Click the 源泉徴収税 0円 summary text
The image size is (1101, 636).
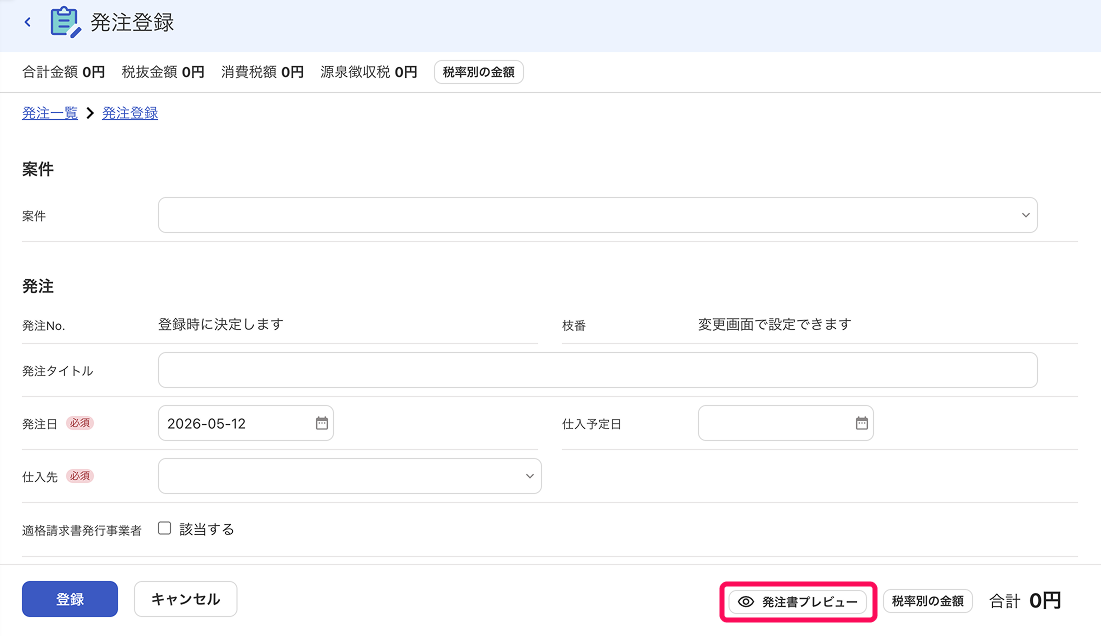(x=369, y=72)
